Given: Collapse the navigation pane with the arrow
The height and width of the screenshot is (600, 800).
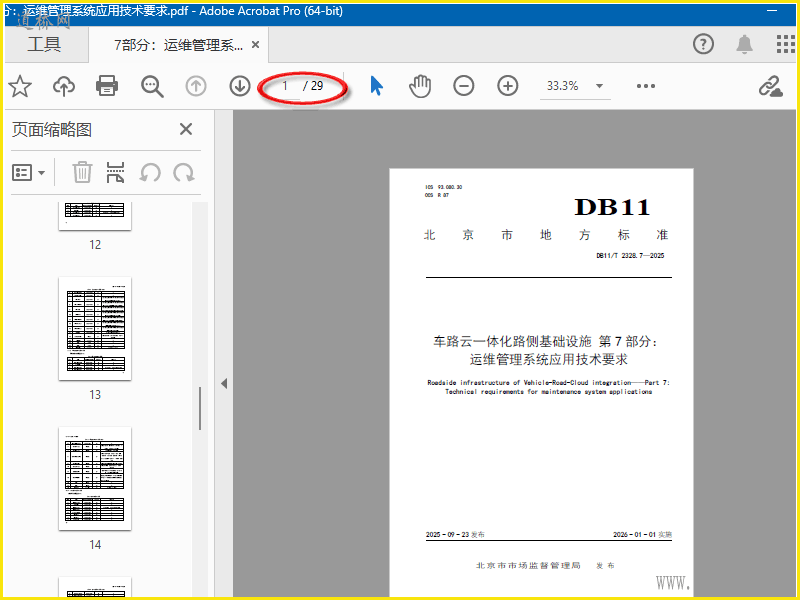Looking at the screenshot, I should (x=224, y=384).
